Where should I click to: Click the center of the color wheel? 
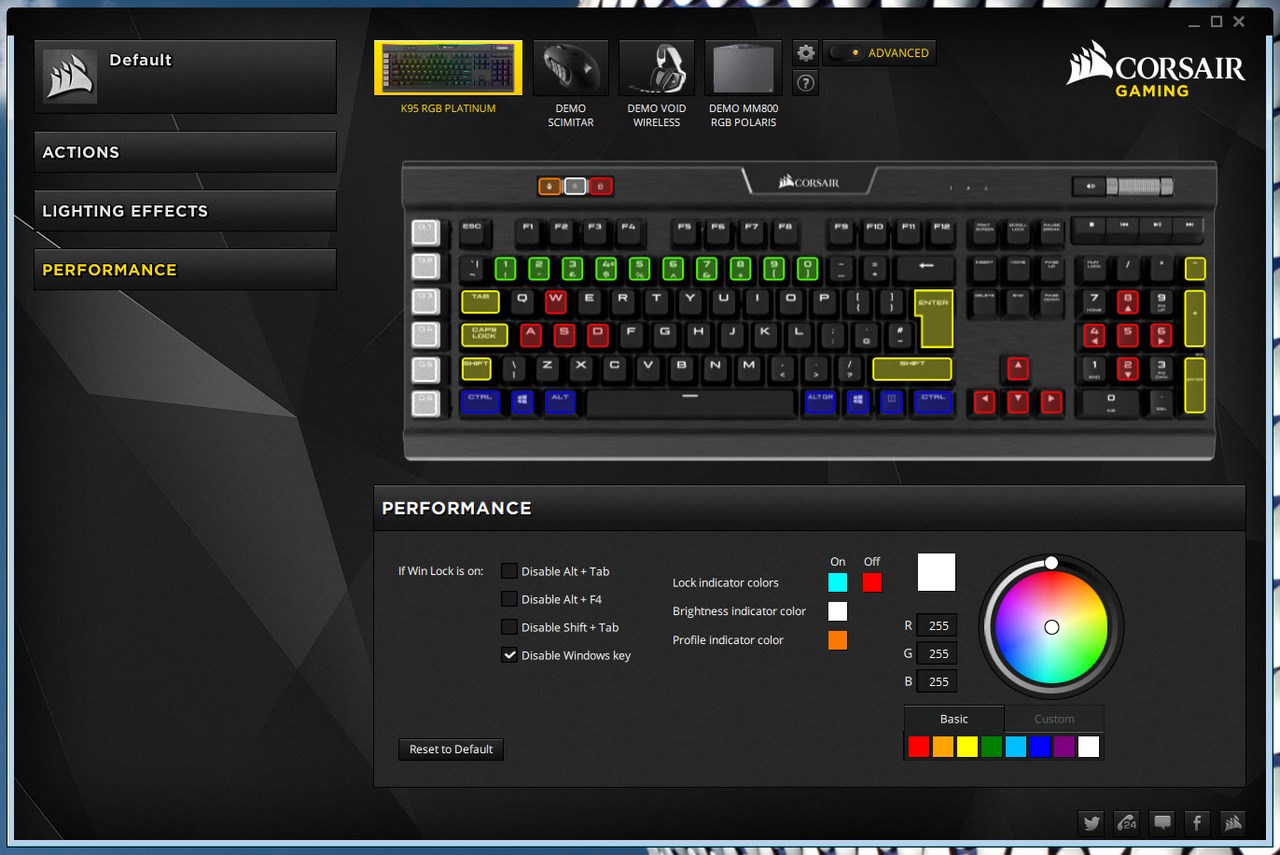point(1051,627)
